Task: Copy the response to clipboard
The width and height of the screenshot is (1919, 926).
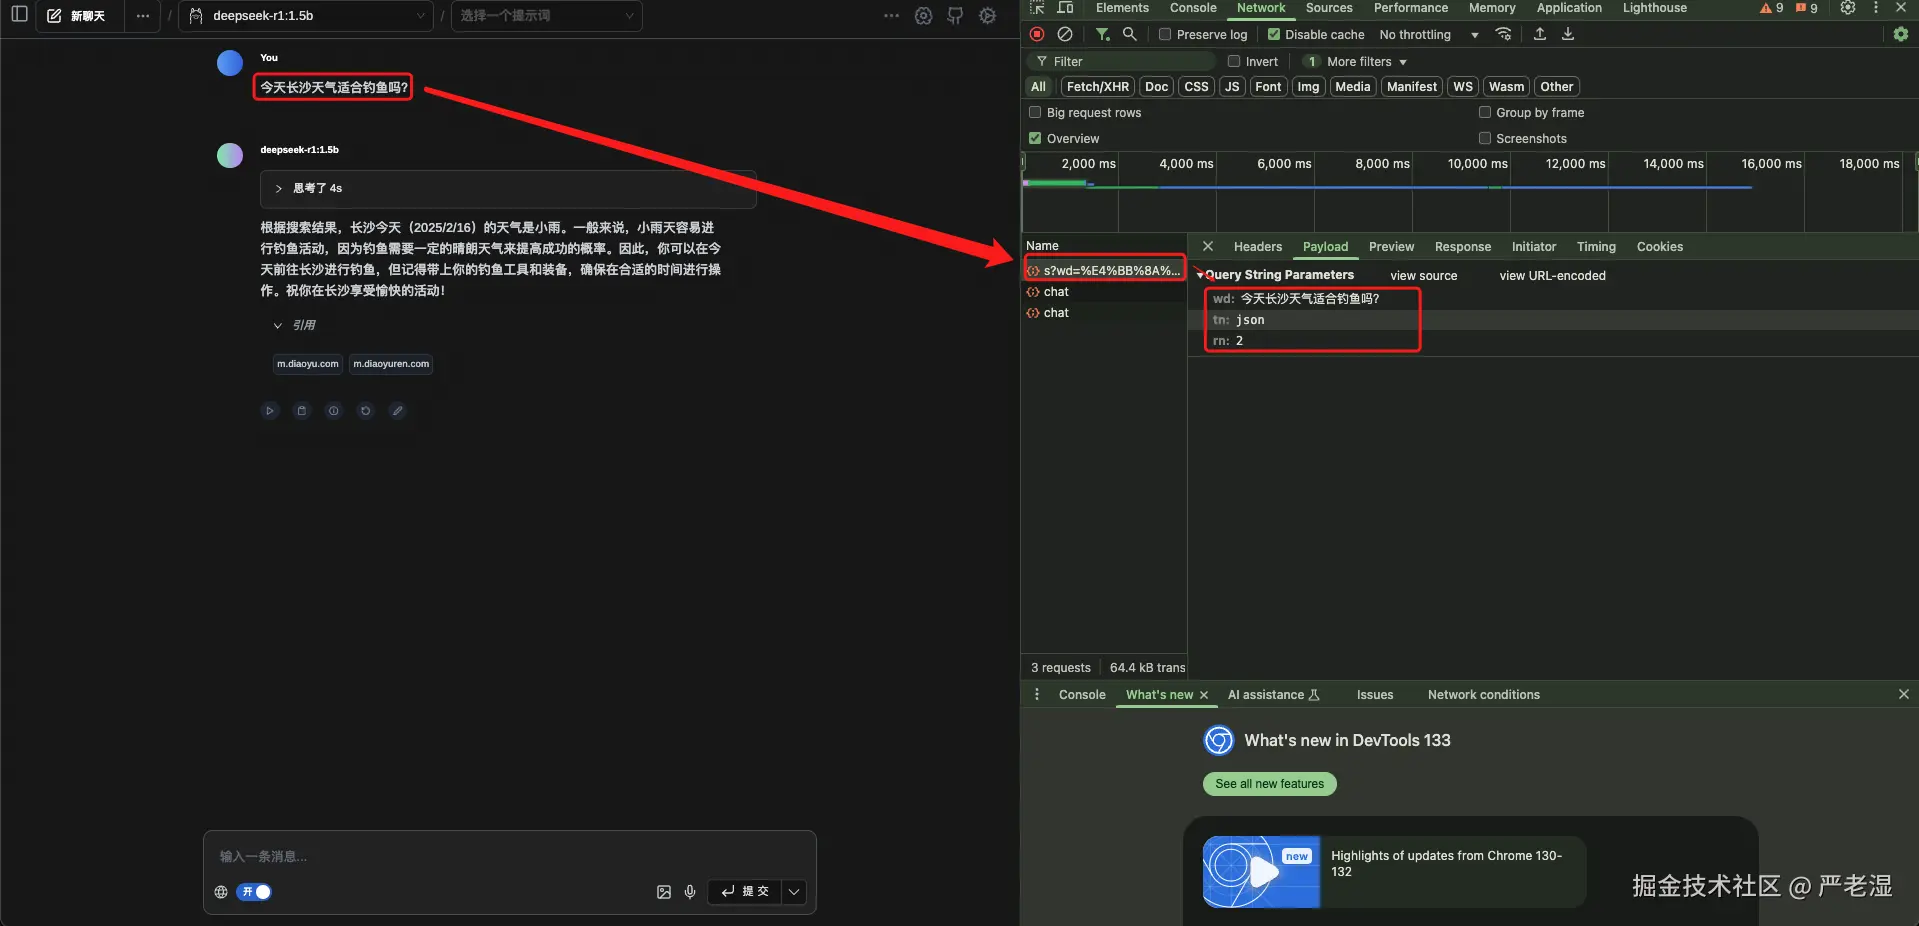Action: [x=302, y=411]
